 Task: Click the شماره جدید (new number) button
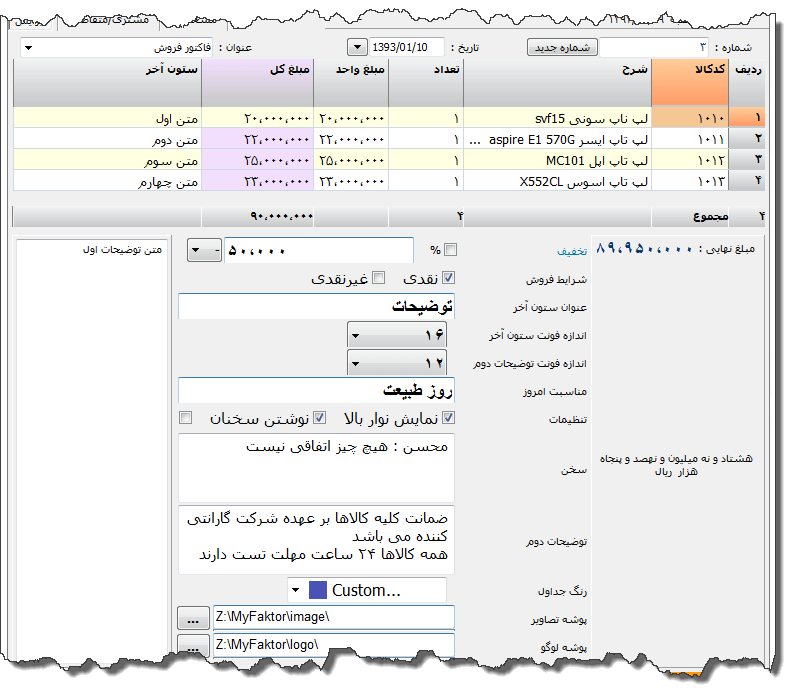pyautogui.click(x=561, y=47)
